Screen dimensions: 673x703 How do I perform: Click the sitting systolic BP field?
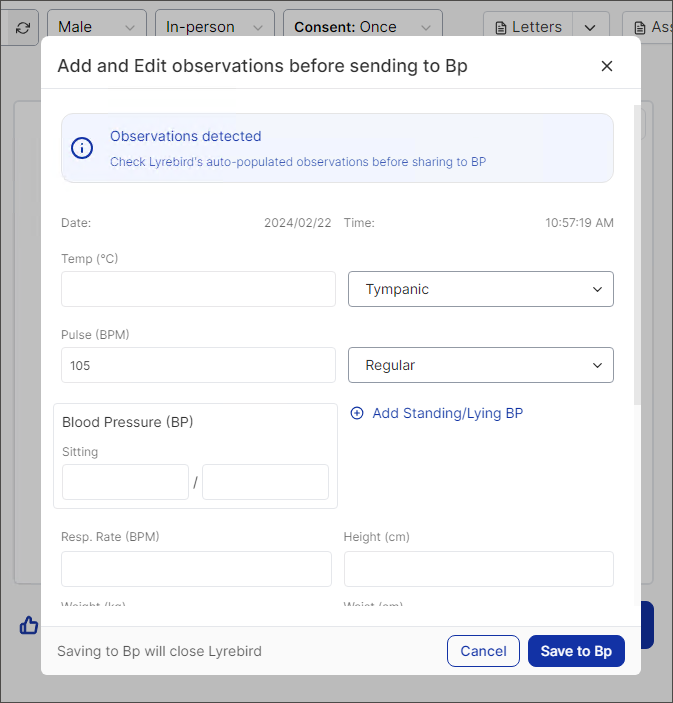(126, 482)
